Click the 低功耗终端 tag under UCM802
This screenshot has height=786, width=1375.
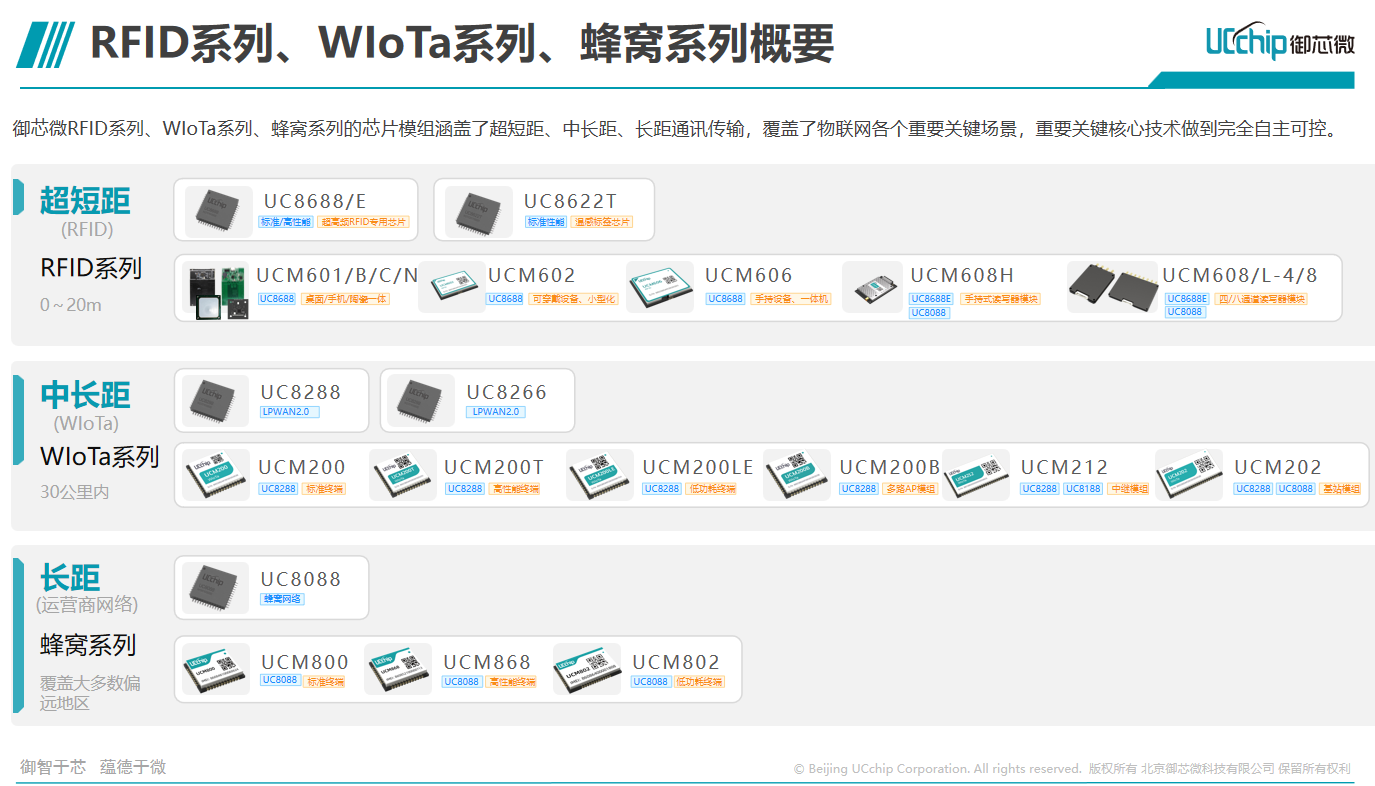click(699, 682)
